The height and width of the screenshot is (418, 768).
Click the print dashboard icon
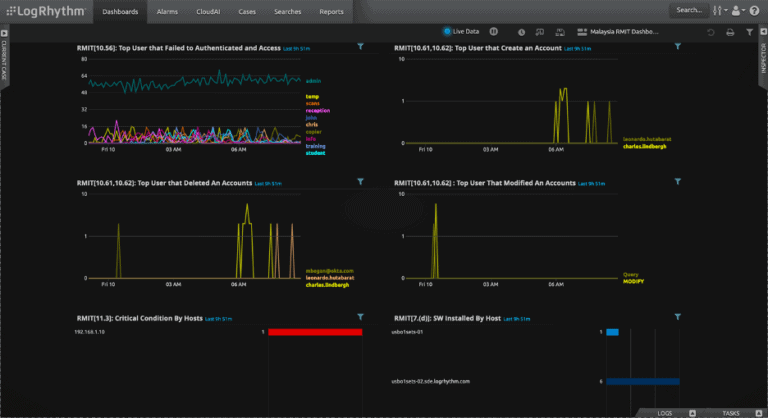coord(729,32)
